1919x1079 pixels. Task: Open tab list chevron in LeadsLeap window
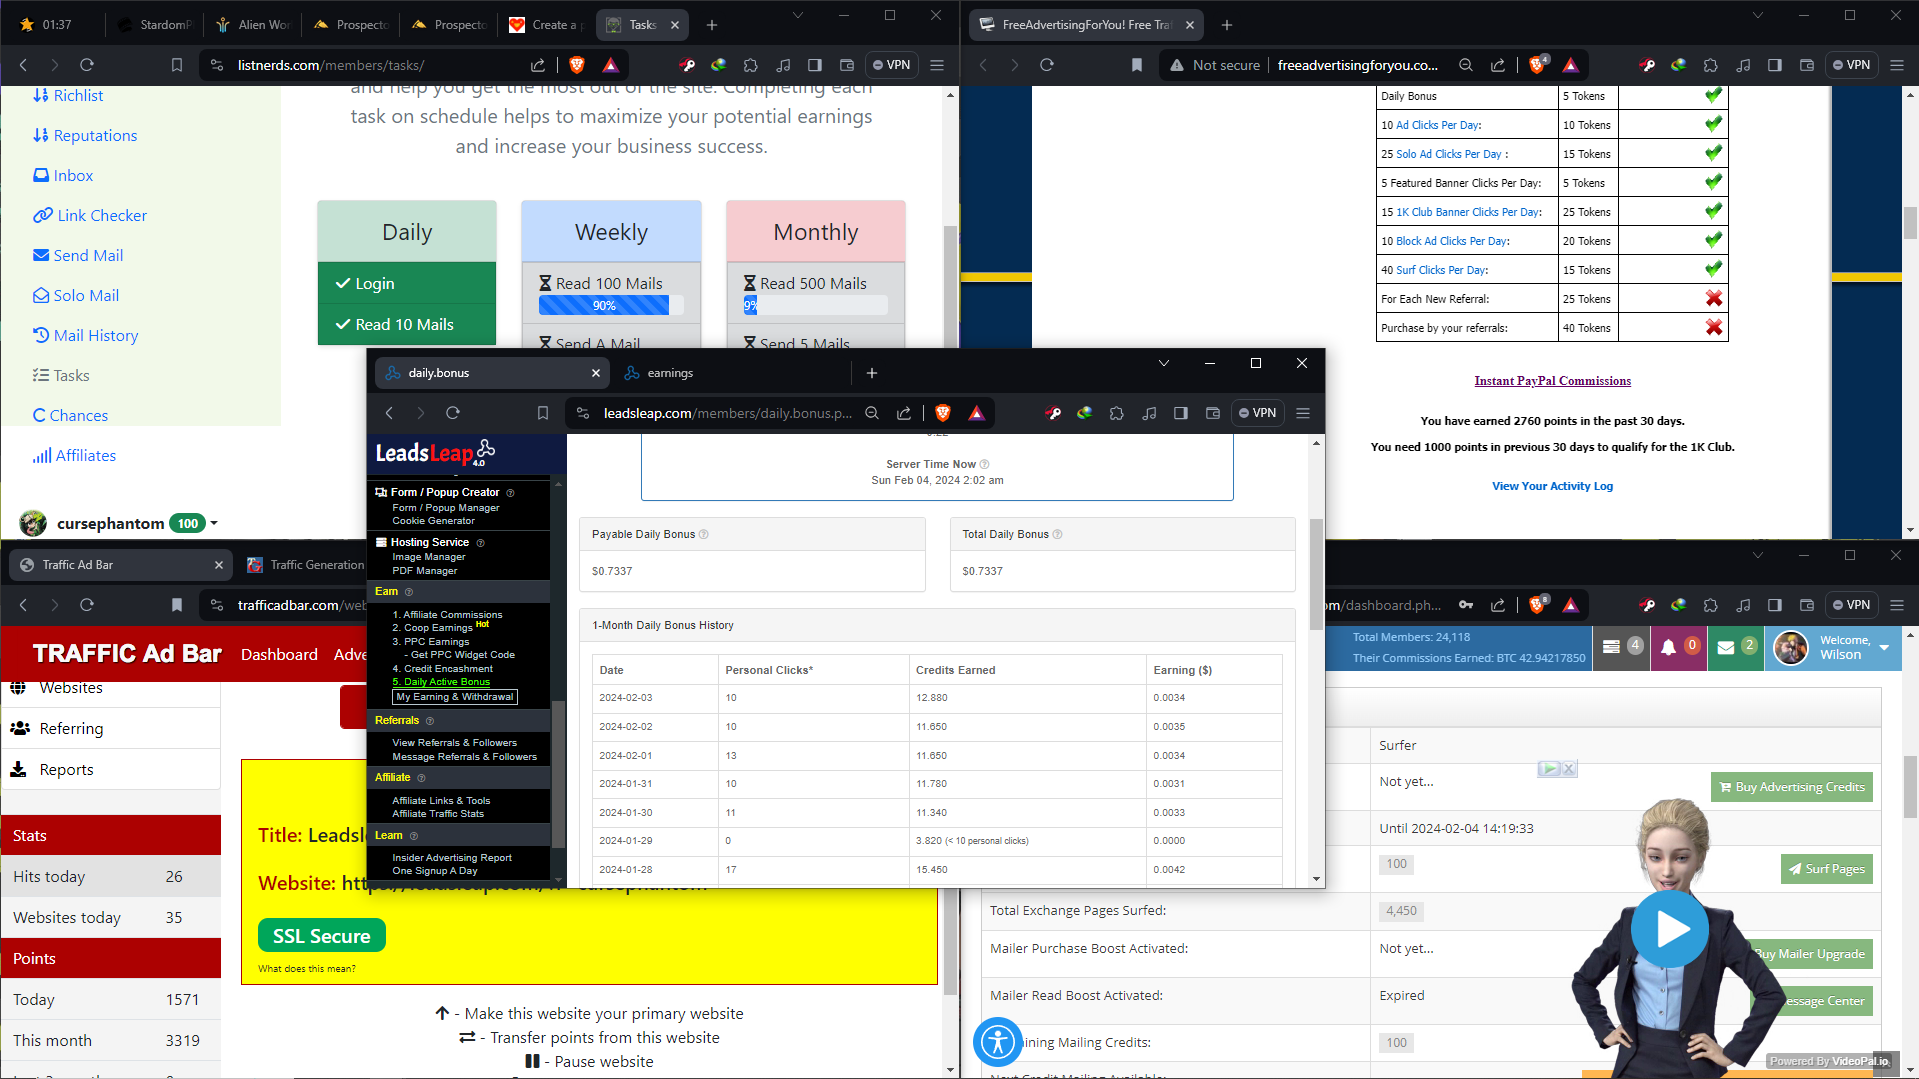click(x=1164, y=363)
